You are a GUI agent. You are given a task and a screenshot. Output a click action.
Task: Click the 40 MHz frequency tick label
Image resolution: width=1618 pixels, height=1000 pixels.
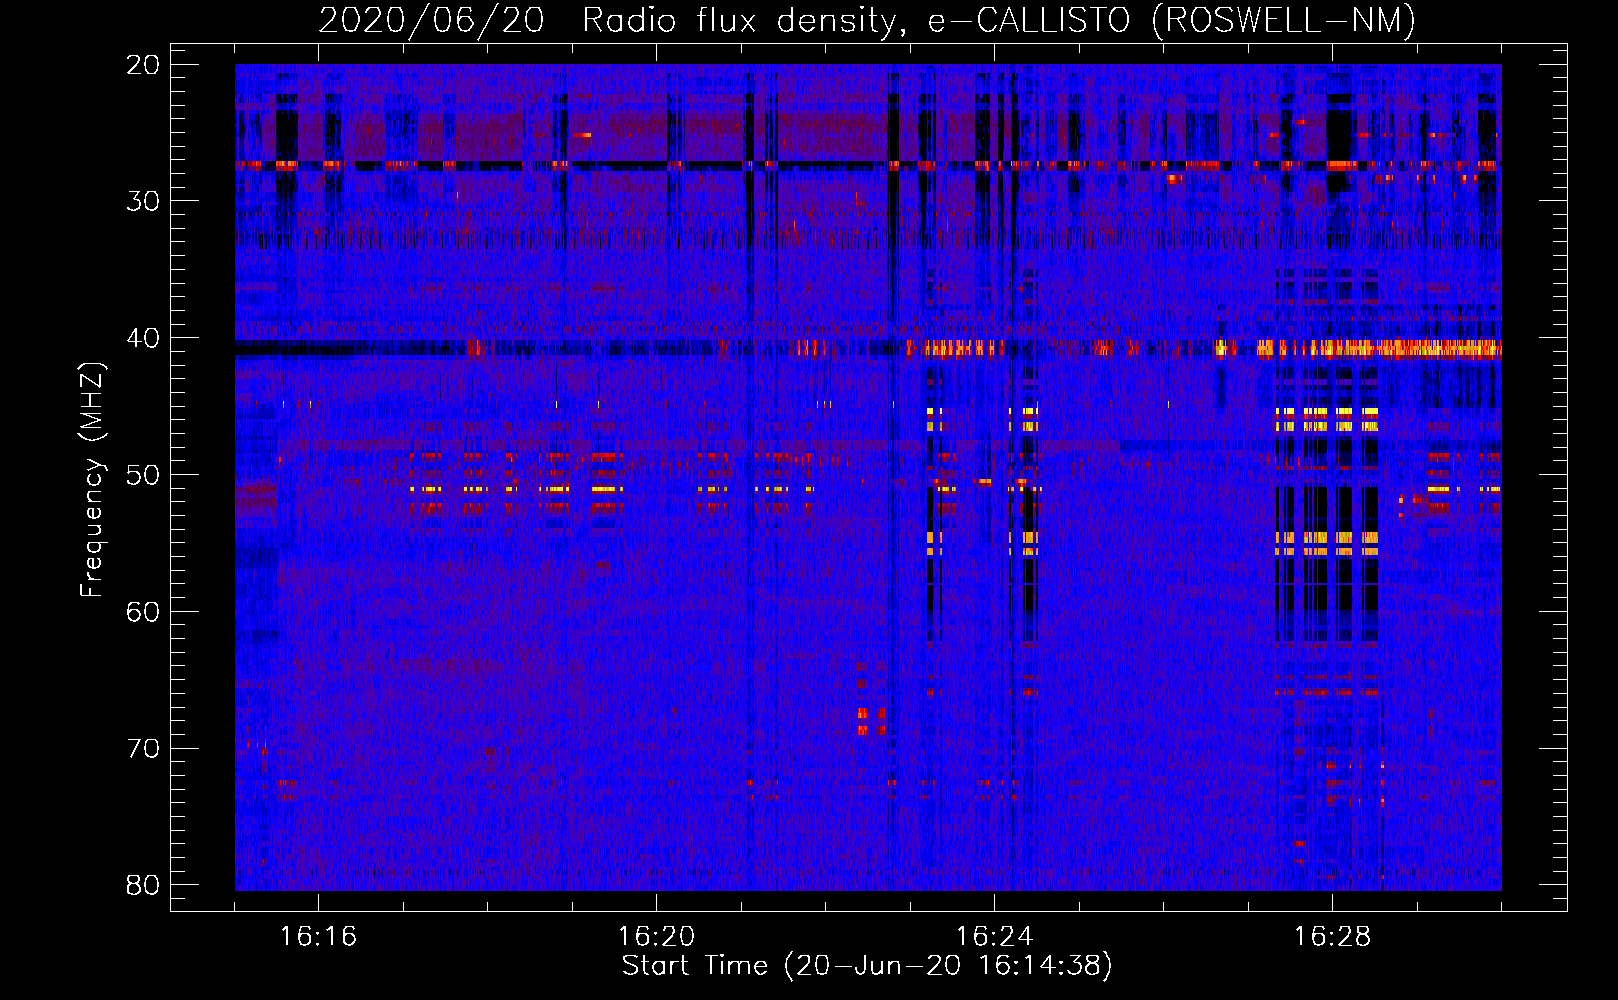pyautogui.click(x=143, y=338)
